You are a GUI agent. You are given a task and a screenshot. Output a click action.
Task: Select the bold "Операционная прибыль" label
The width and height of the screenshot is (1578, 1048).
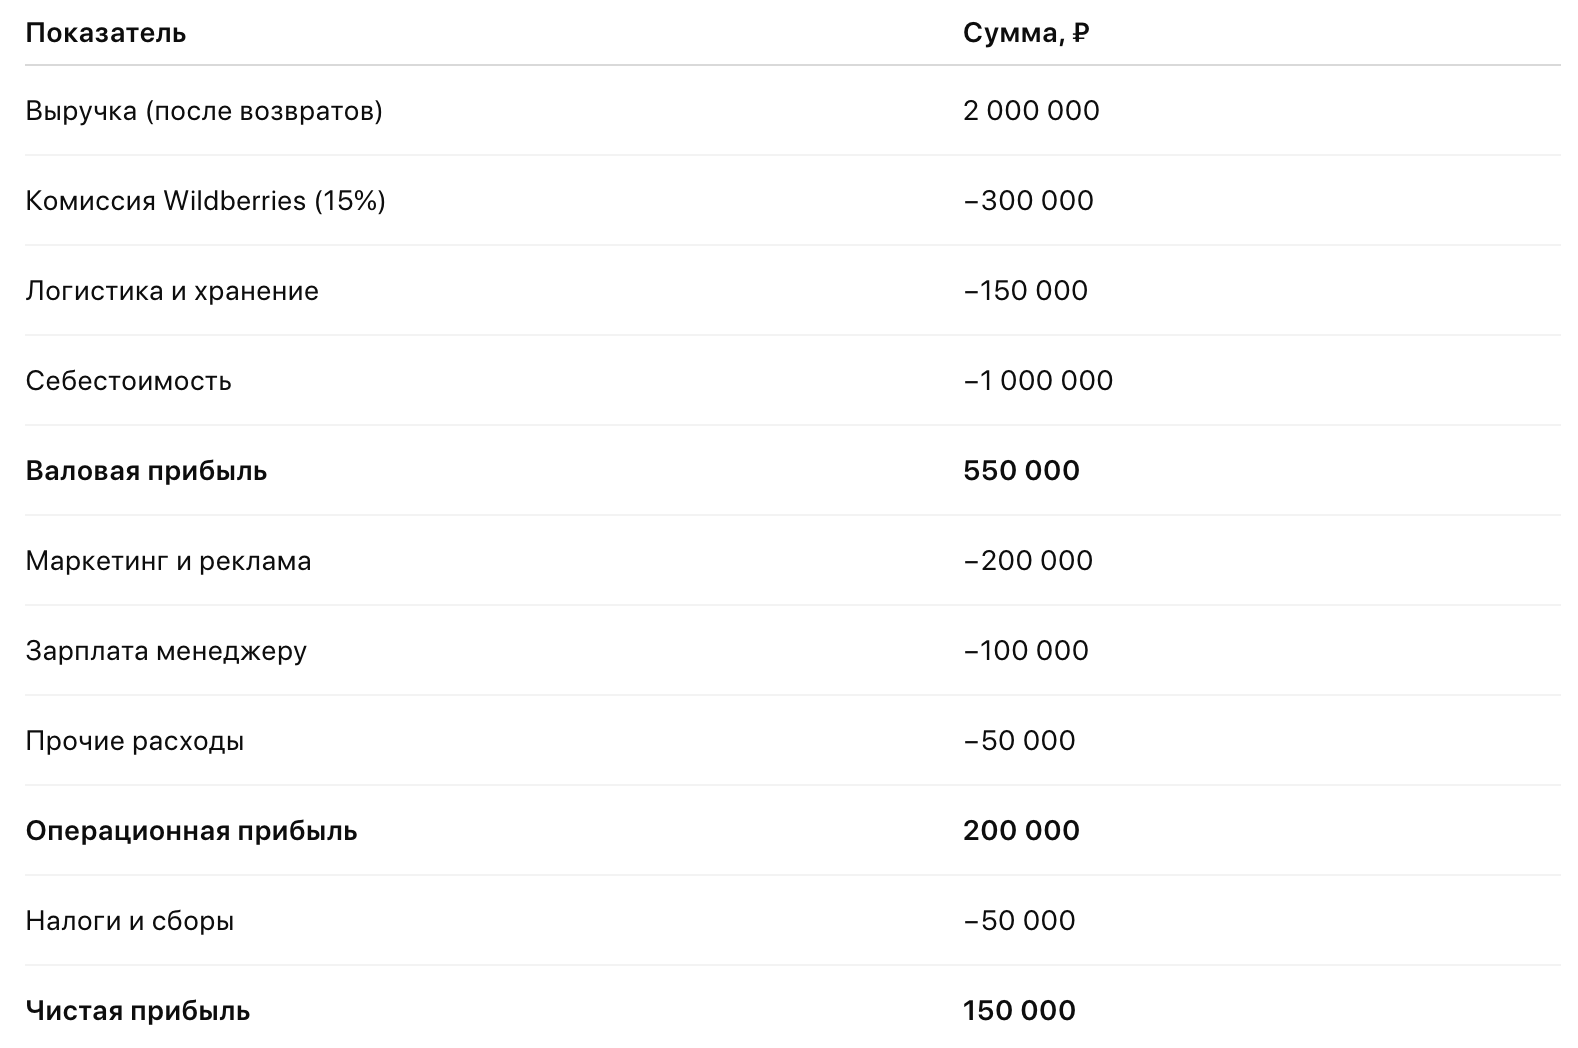coord(191,831)
